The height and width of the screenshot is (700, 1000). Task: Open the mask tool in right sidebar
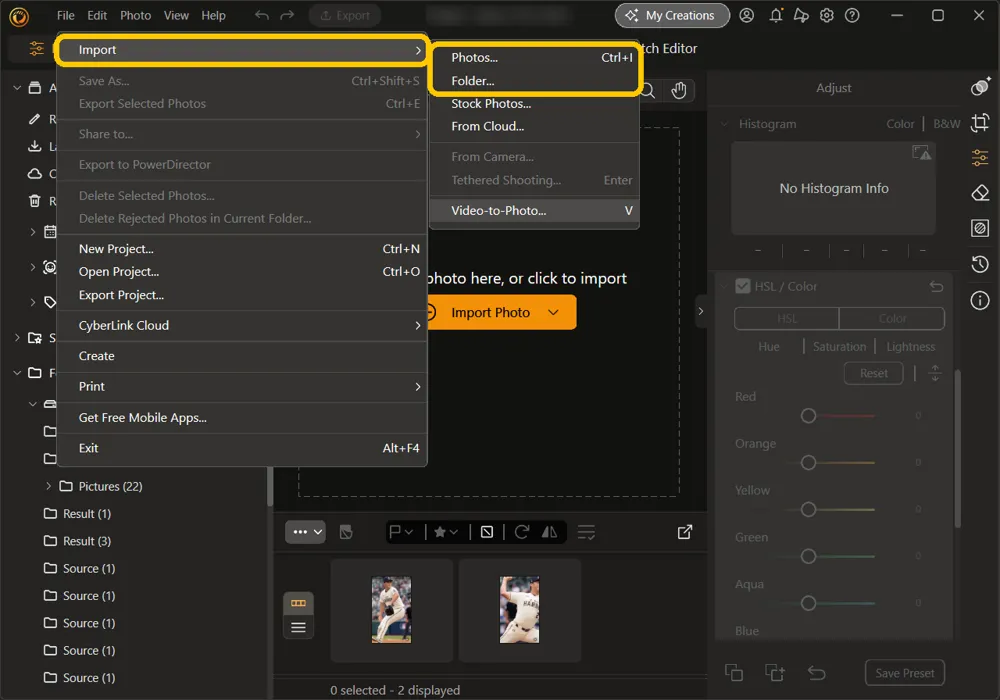(980, 228)
